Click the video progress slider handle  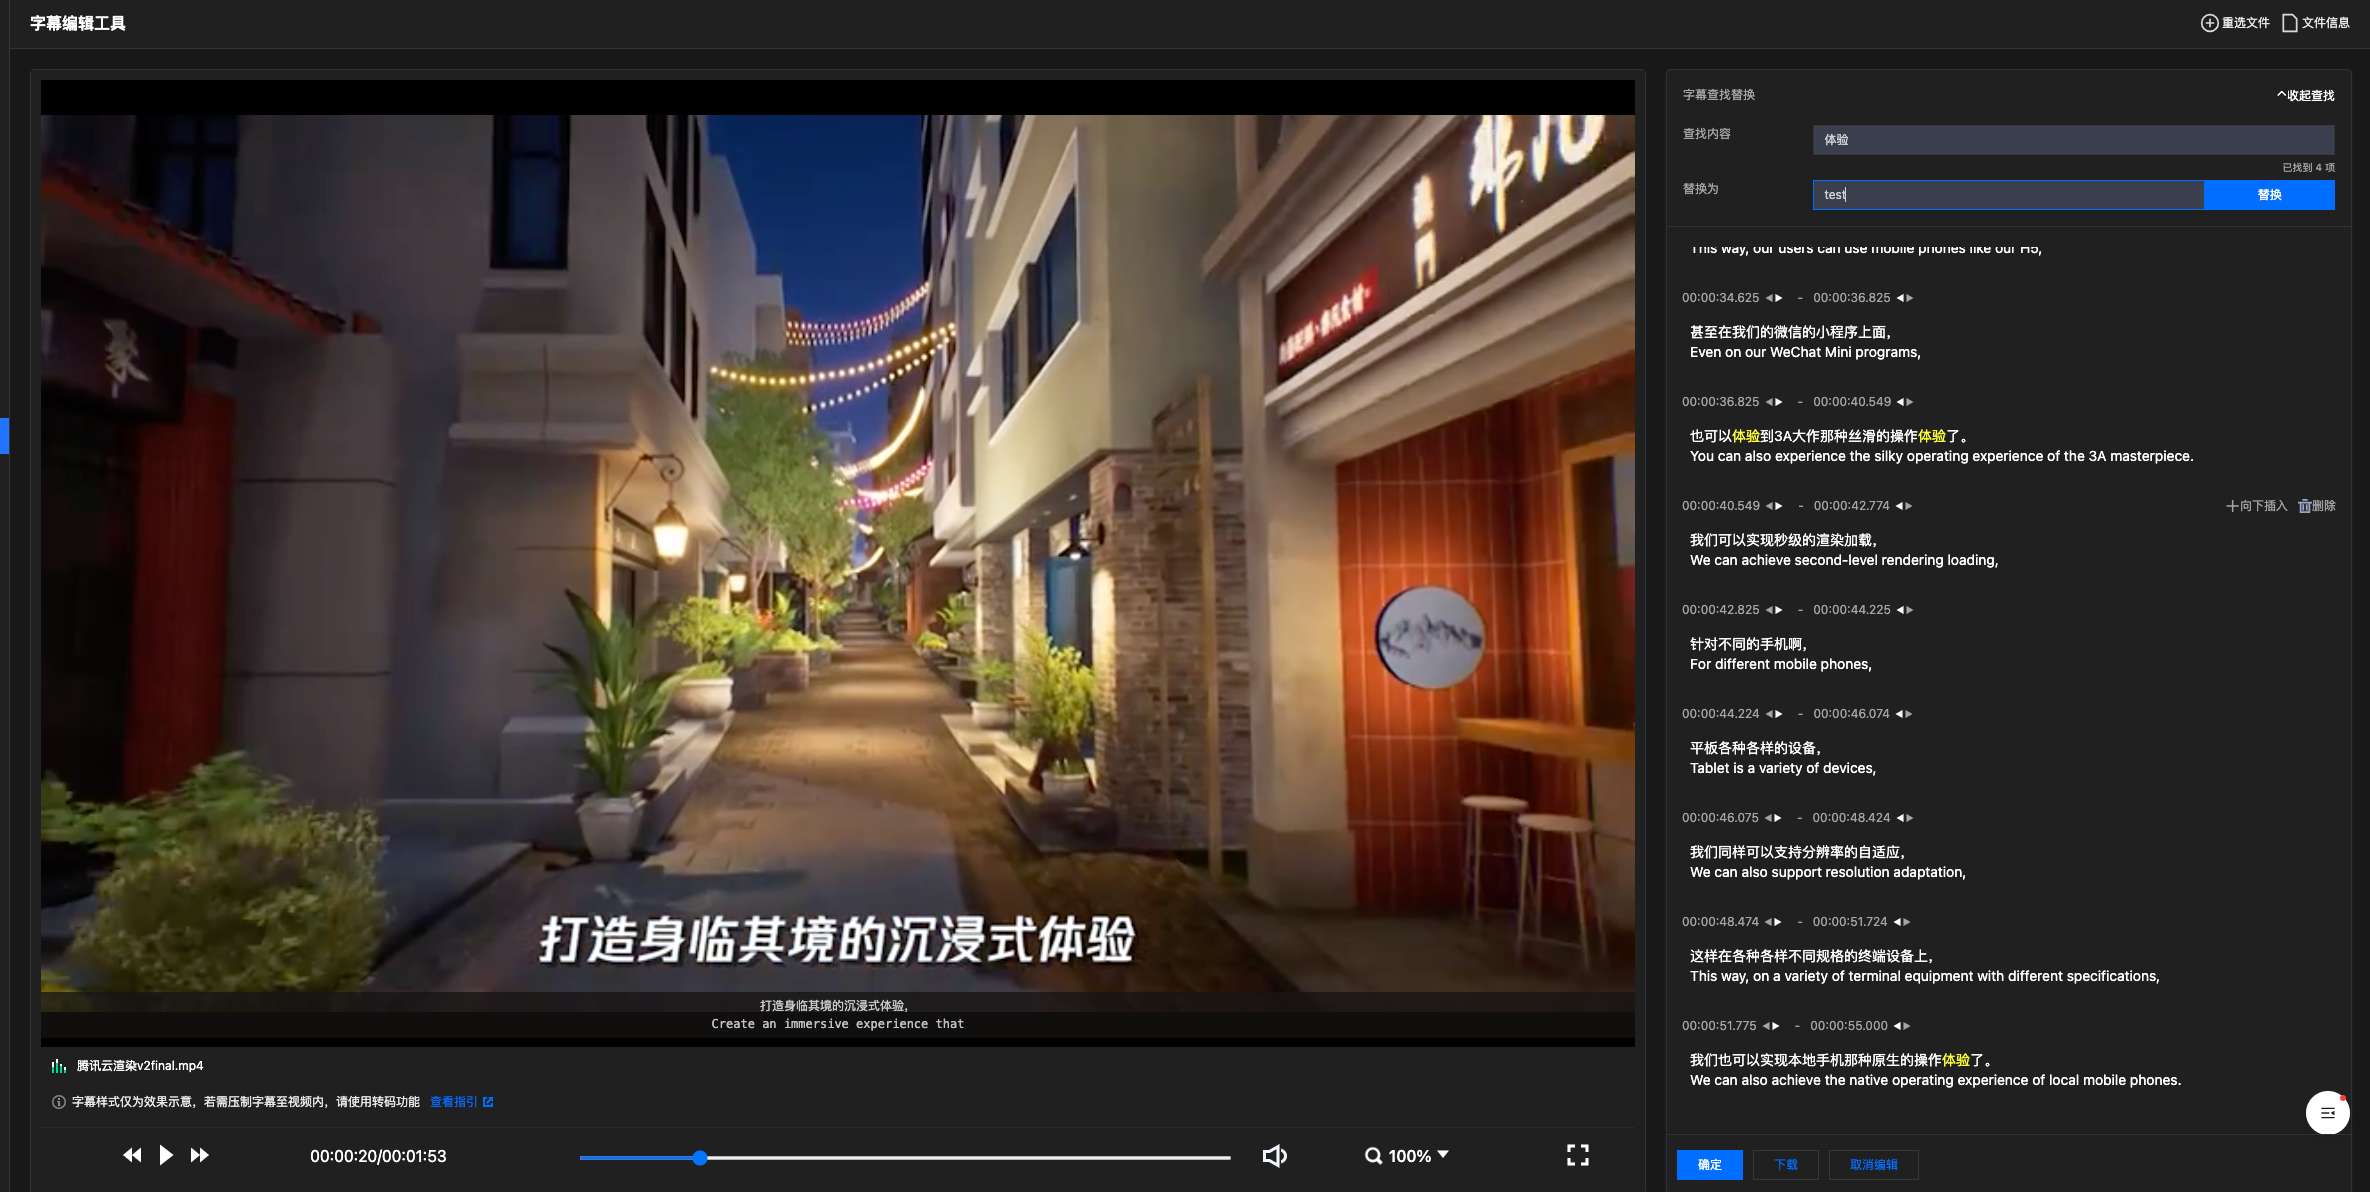[x=700, y=1158]
